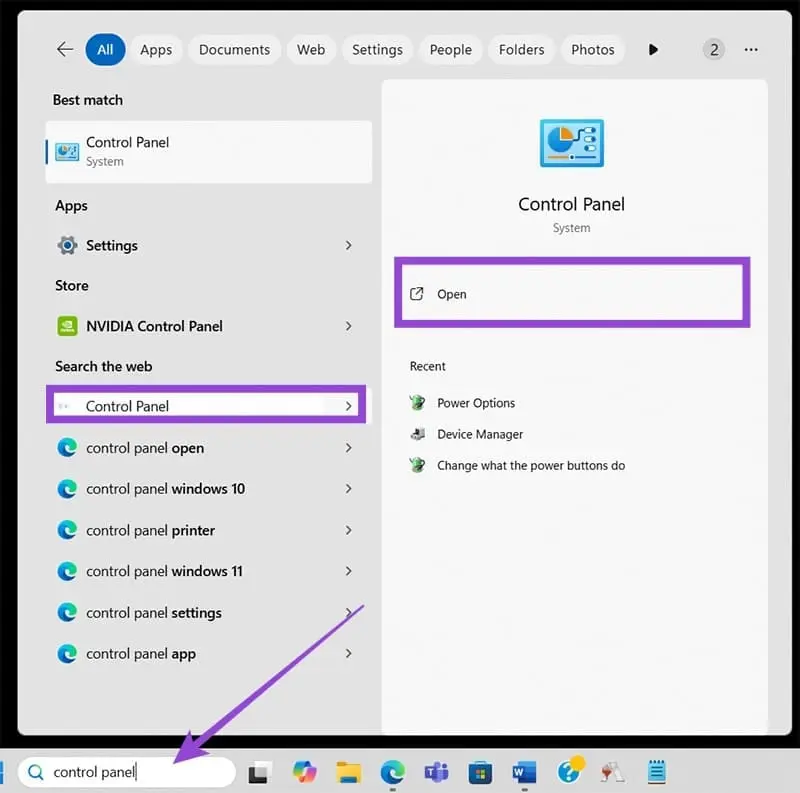800x793 pixels.
Task: Launch Microsoft Store from the taskbar
Action: click(x=480, y=772)
